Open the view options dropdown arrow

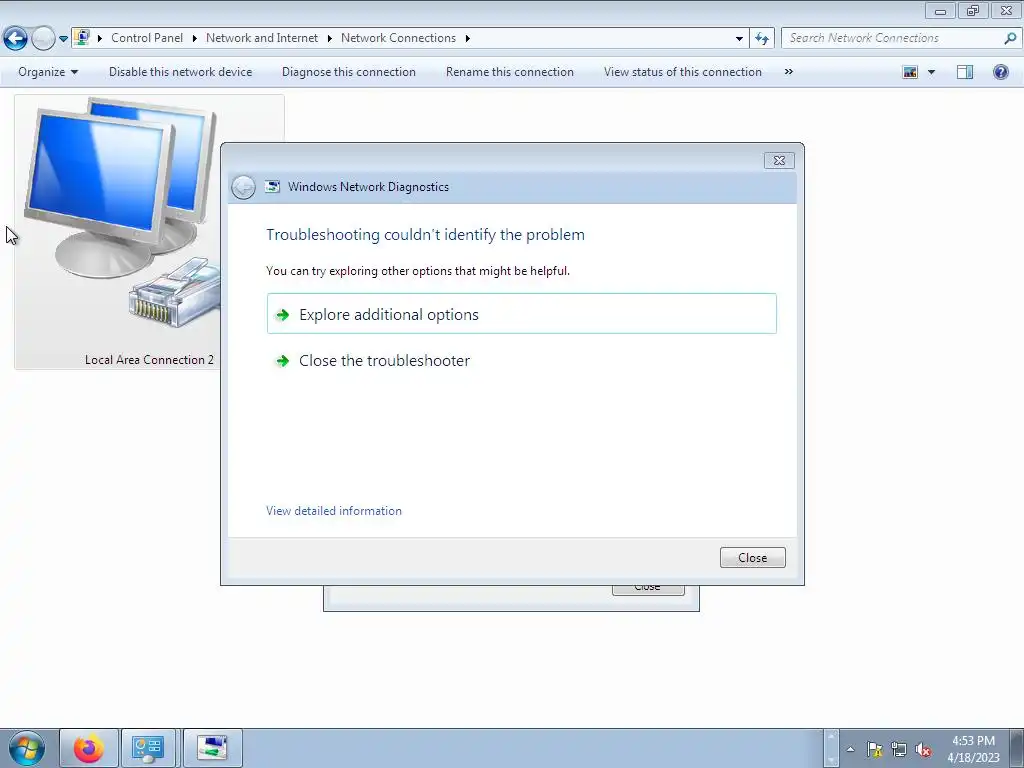(931, 72)
